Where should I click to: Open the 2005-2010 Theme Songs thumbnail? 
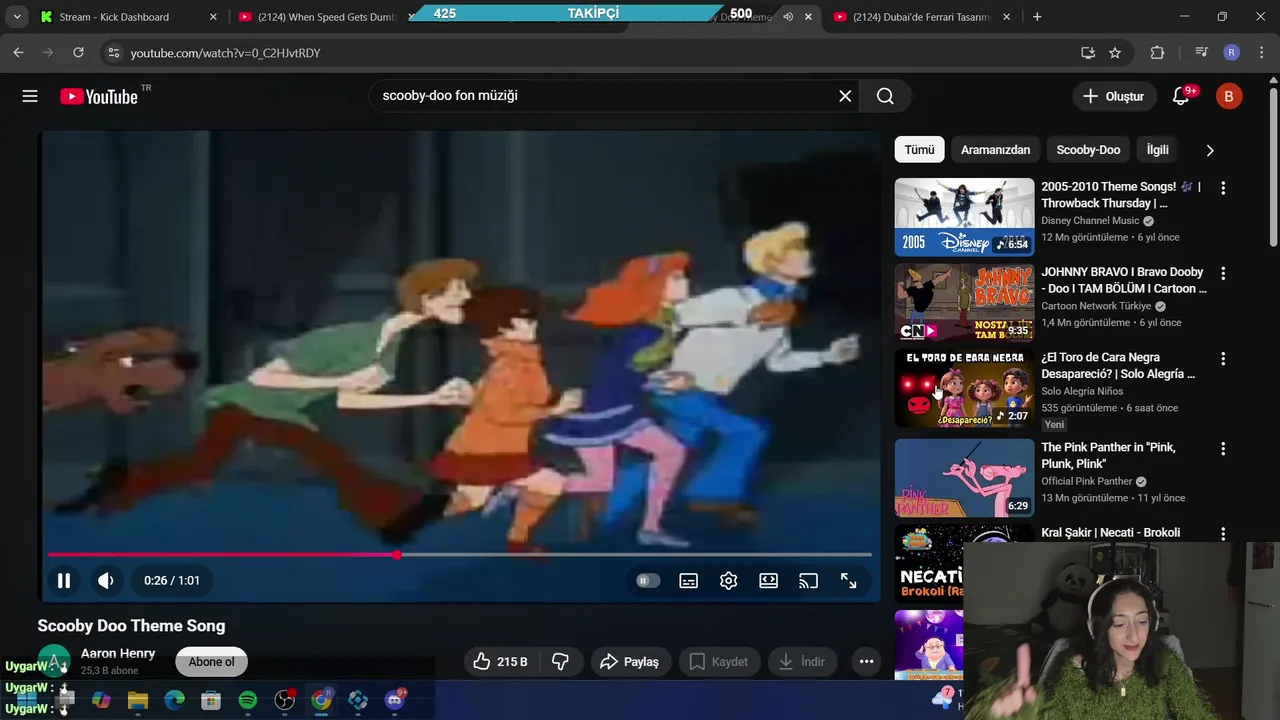pos(964,217)
